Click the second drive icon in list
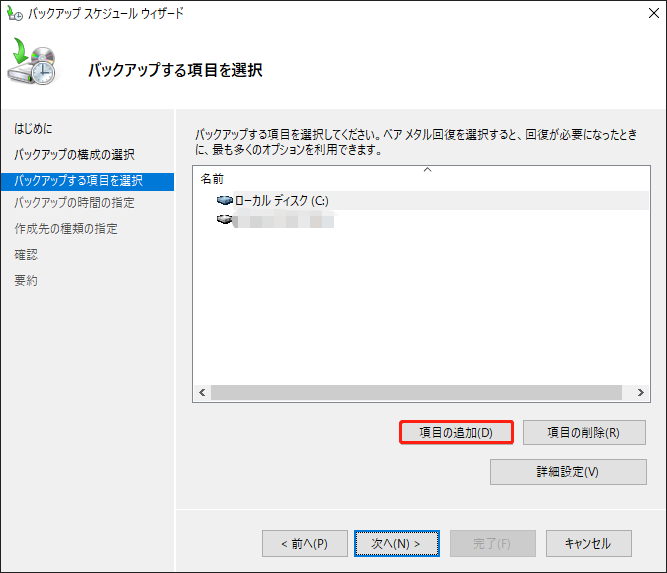667x573 pixels. [224, 220]
